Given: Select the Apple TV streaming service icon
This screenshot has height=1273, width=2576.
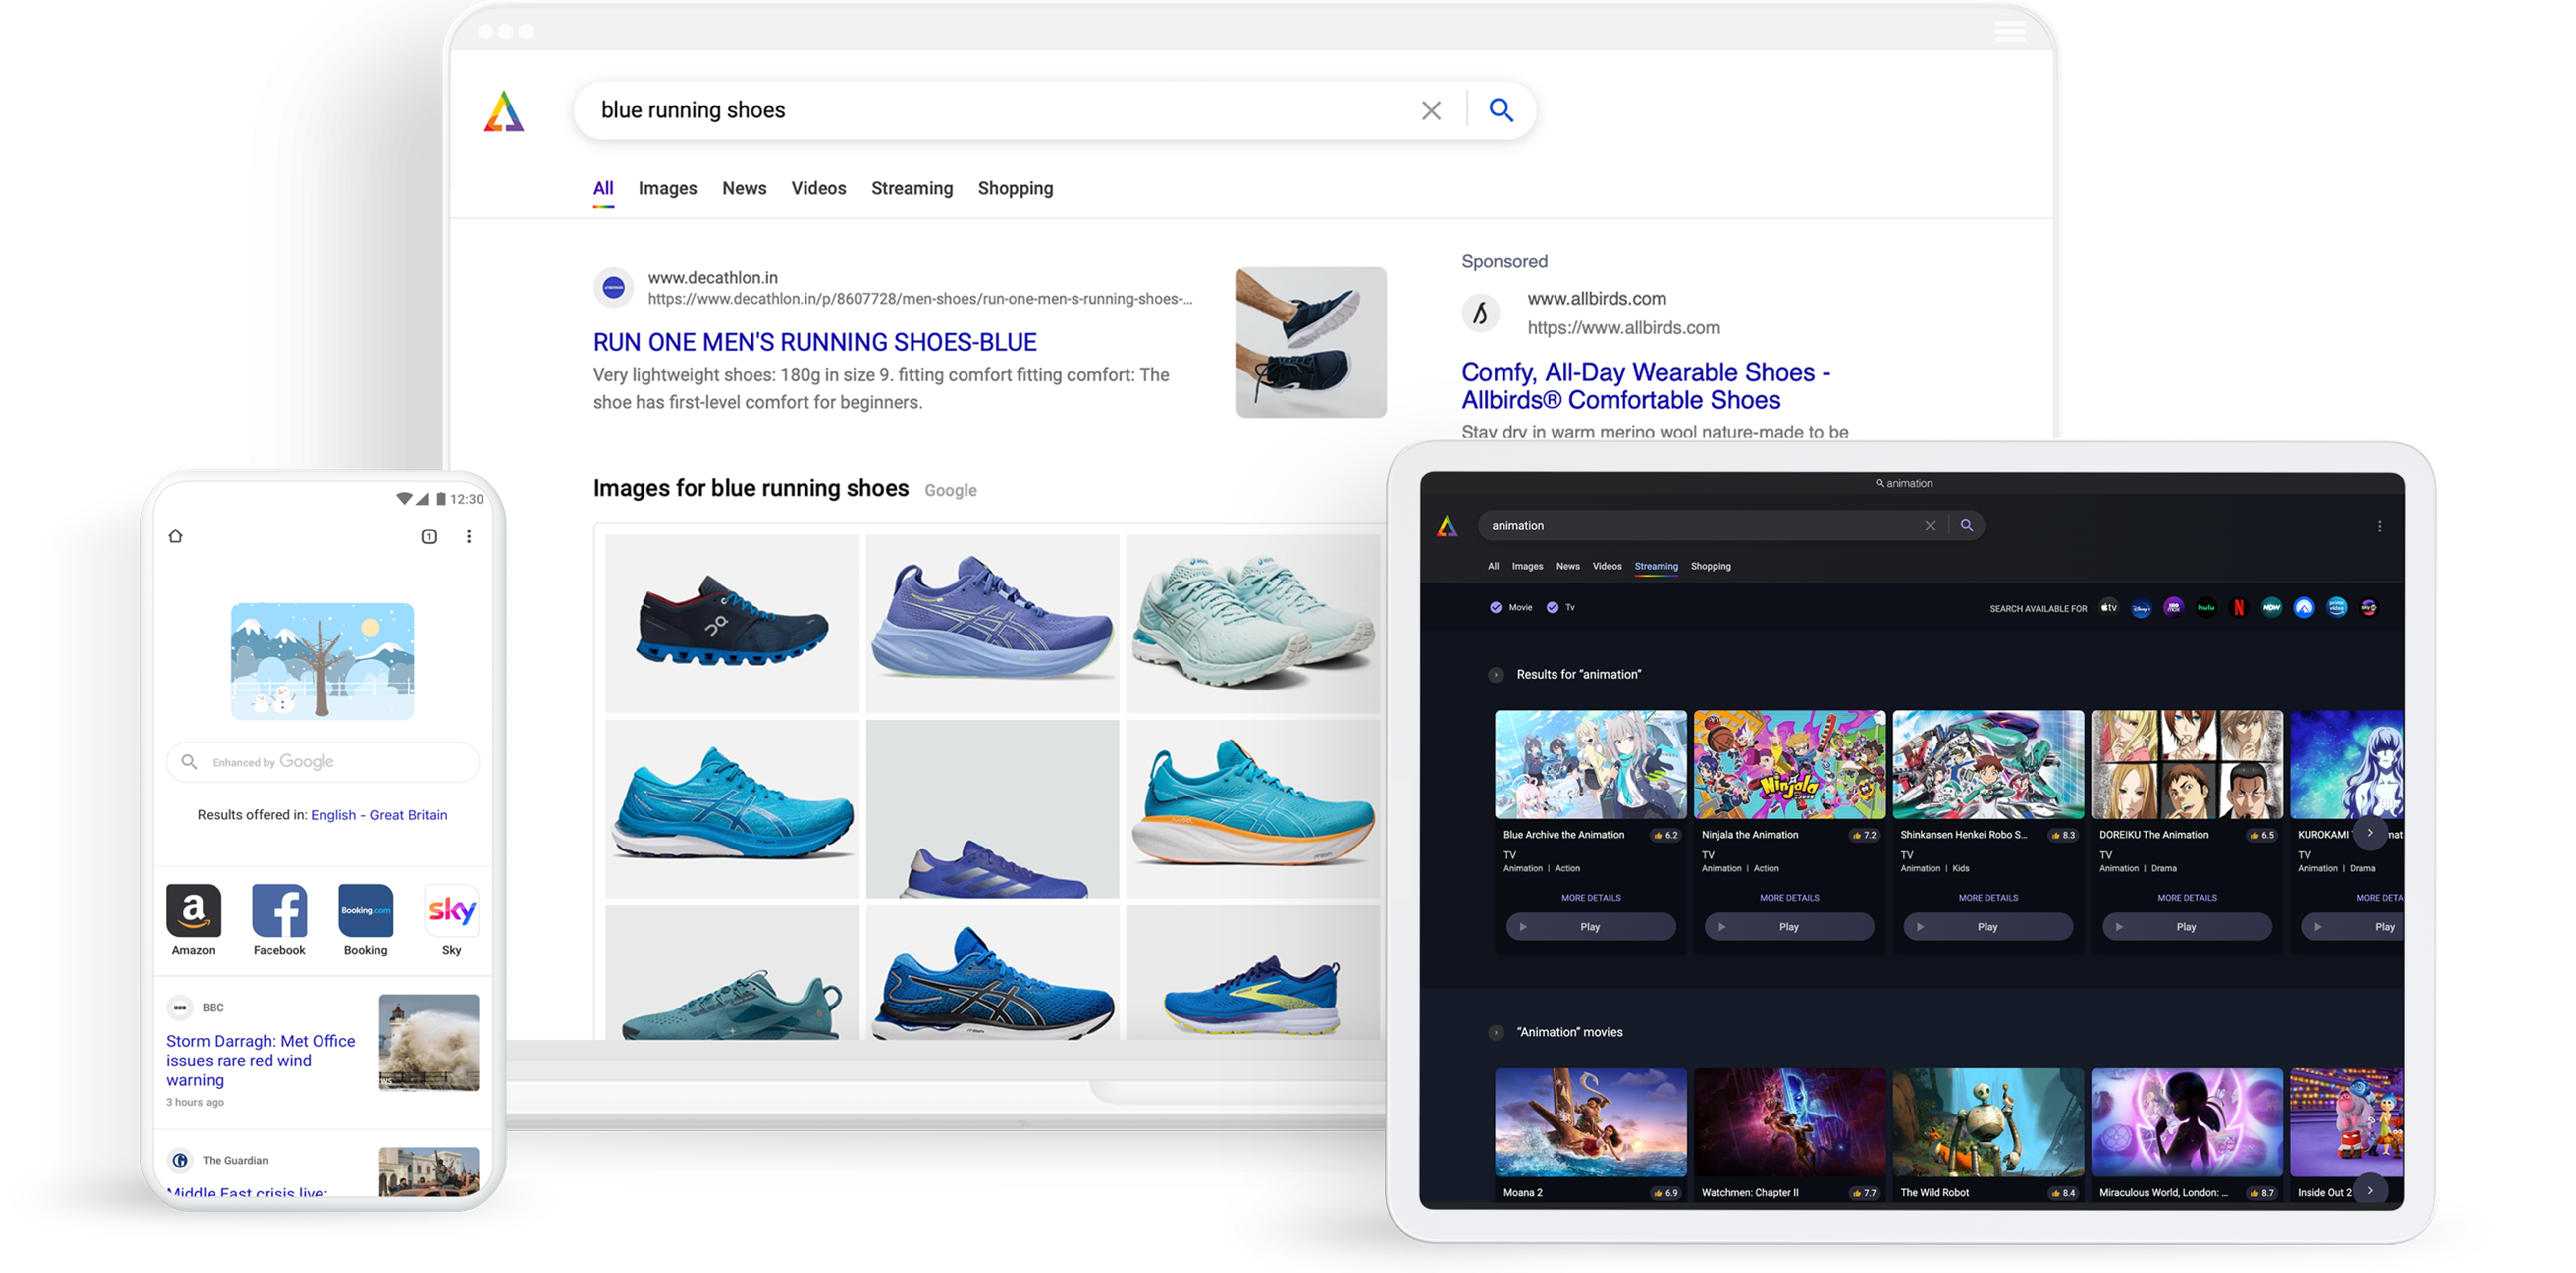Looking at the screenshot, I should tap(2108, 607).
